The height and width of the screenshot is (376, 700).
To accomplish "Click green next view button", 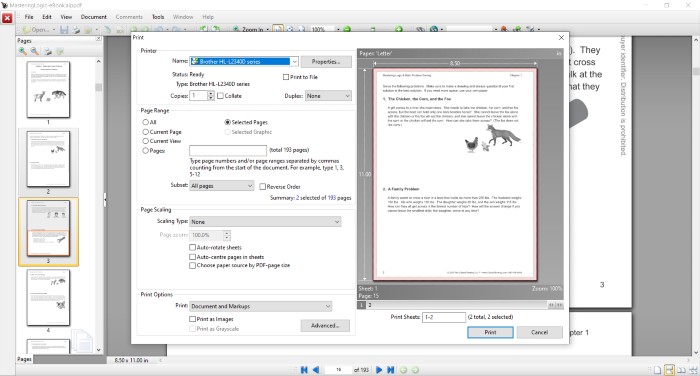I will click(415, 370).
